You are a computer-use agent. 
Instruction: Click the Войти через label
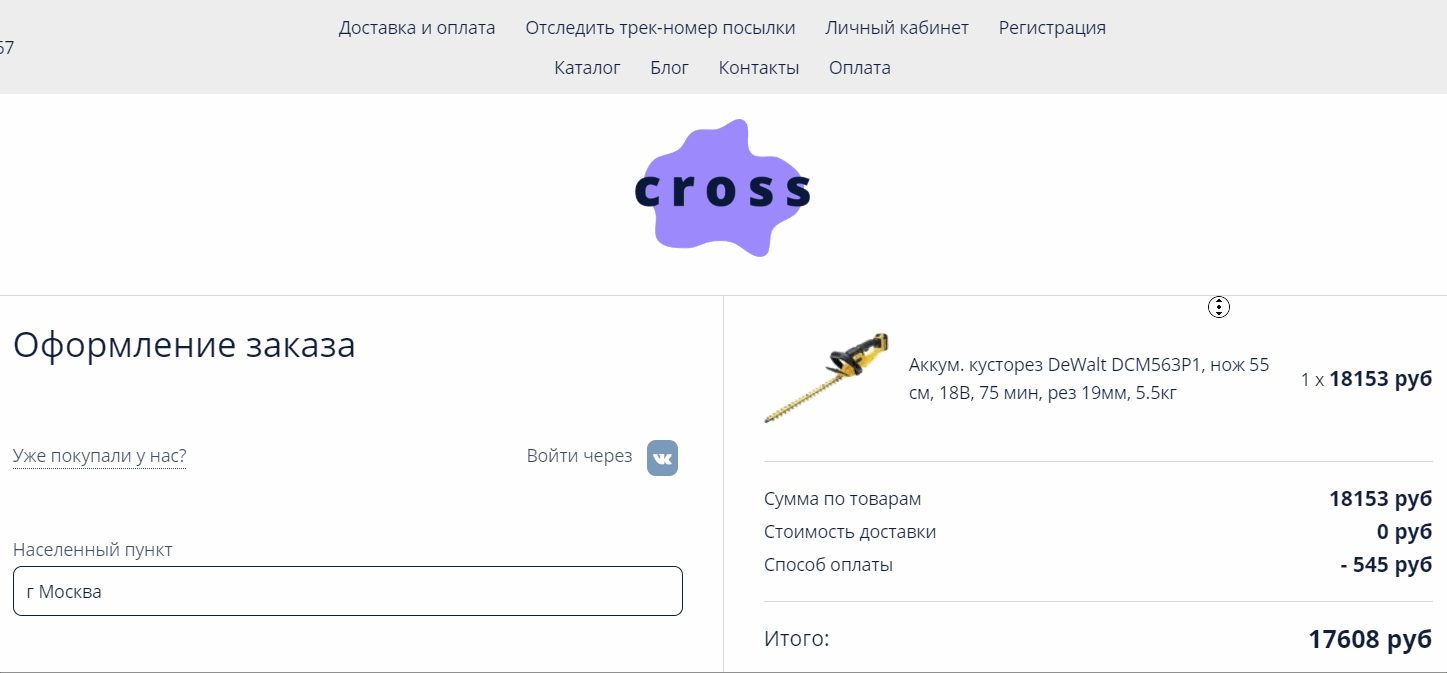tap(579, 456)
